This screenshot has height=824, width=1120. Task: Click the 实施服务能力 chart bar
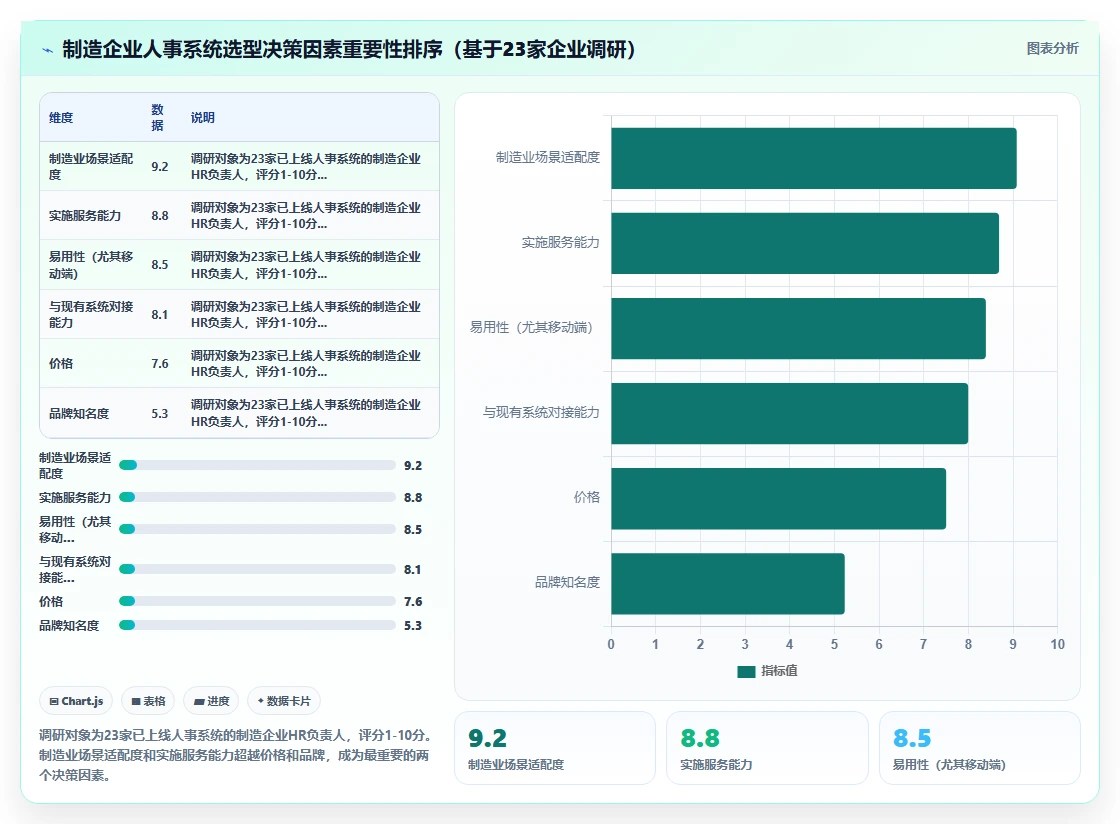click(805, 243)
